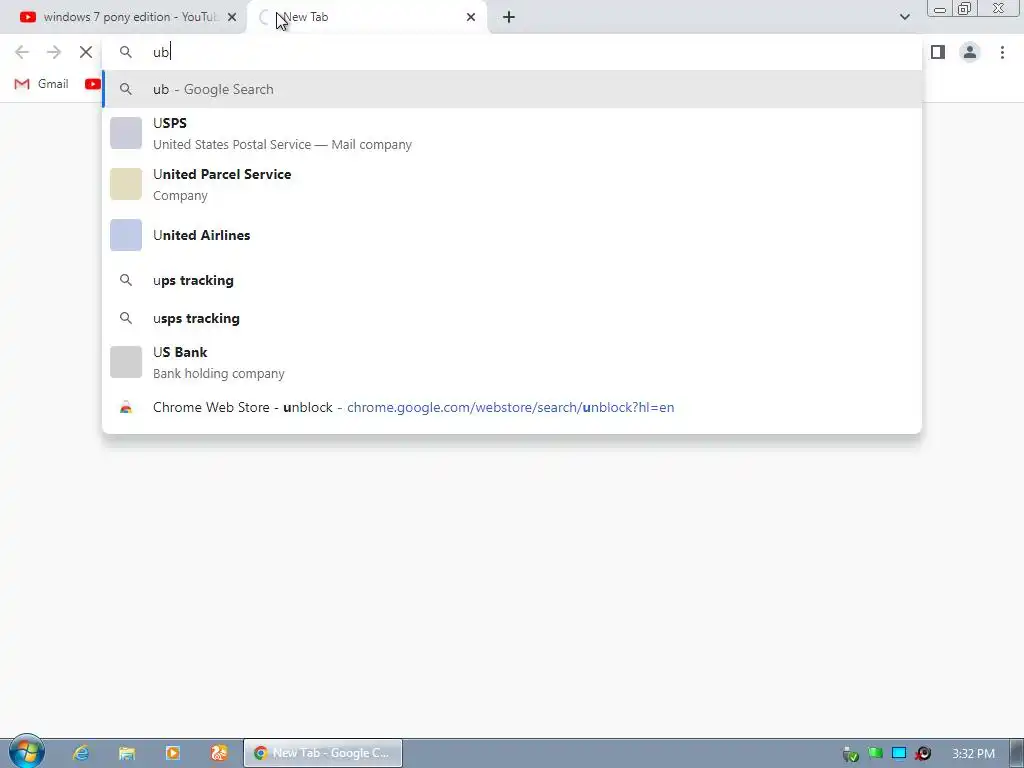Viewport: 1024px width, 768px height.
Task: Open Windows Media Player from the taskbar
Action: pos(173,753)
